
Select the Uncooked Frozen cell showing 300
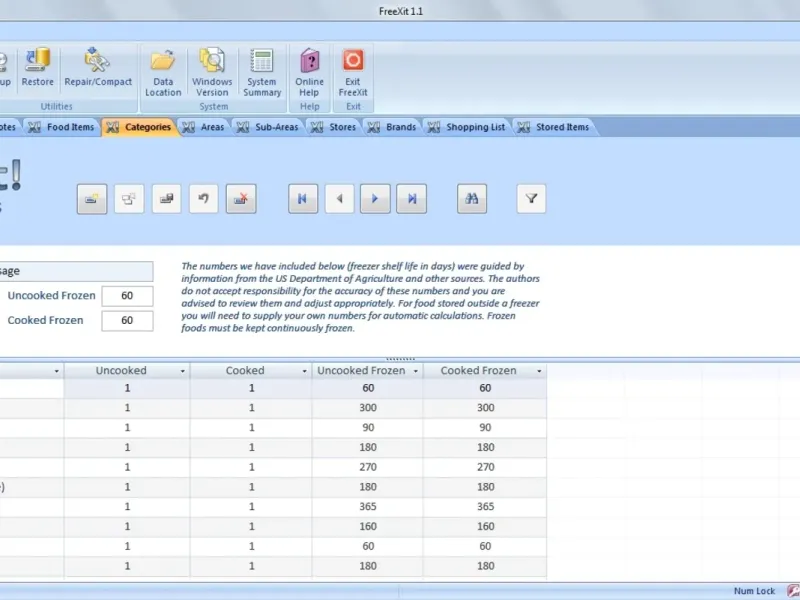coord(367,408)
